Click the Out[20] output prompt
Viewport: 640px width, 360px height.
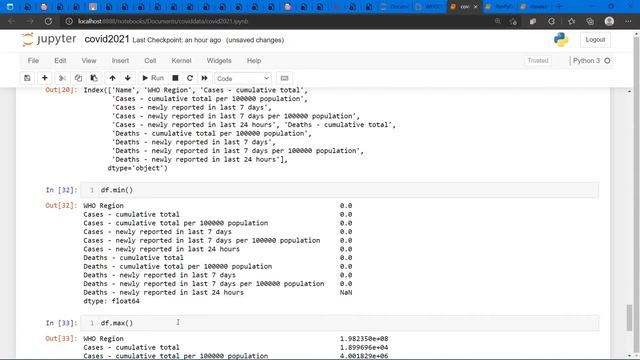click(61, 90)
